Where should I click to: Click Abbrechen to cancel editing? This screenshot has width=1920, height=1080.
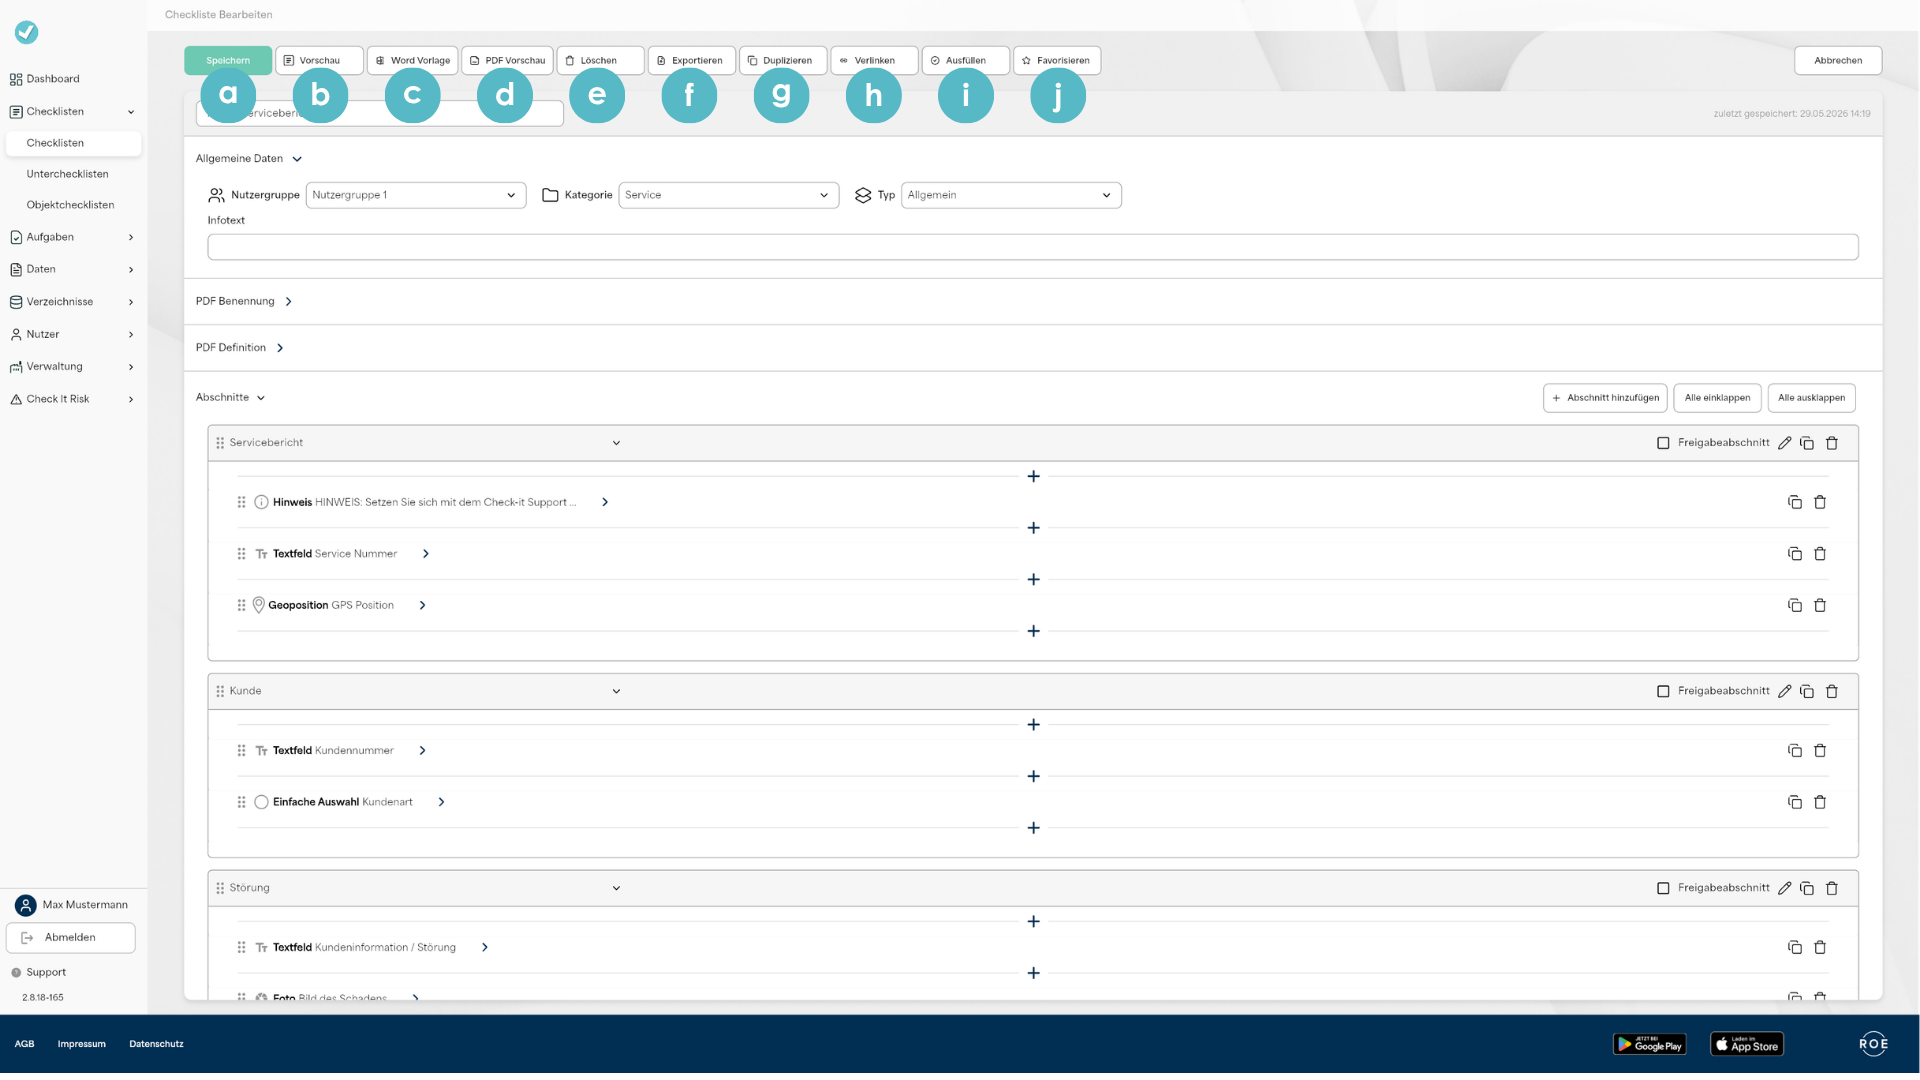coord(1838,60)
